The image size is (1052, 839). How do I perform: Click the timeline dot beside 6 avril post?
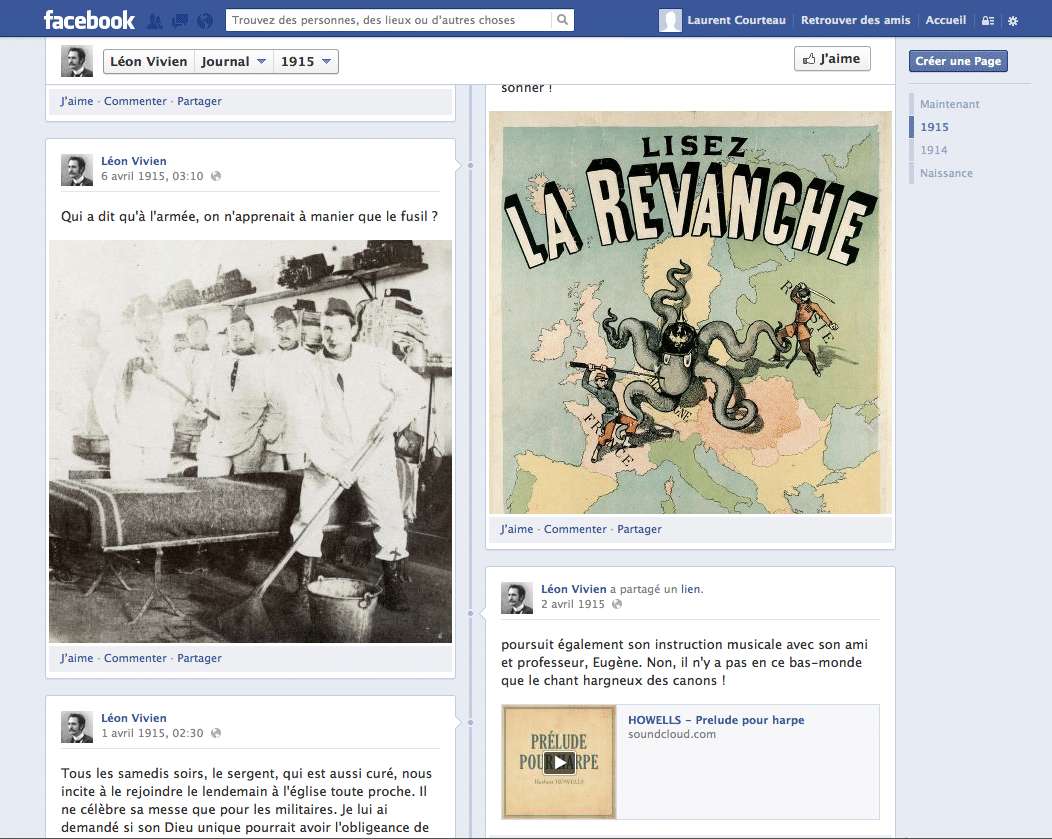click(x=470, y=165)
